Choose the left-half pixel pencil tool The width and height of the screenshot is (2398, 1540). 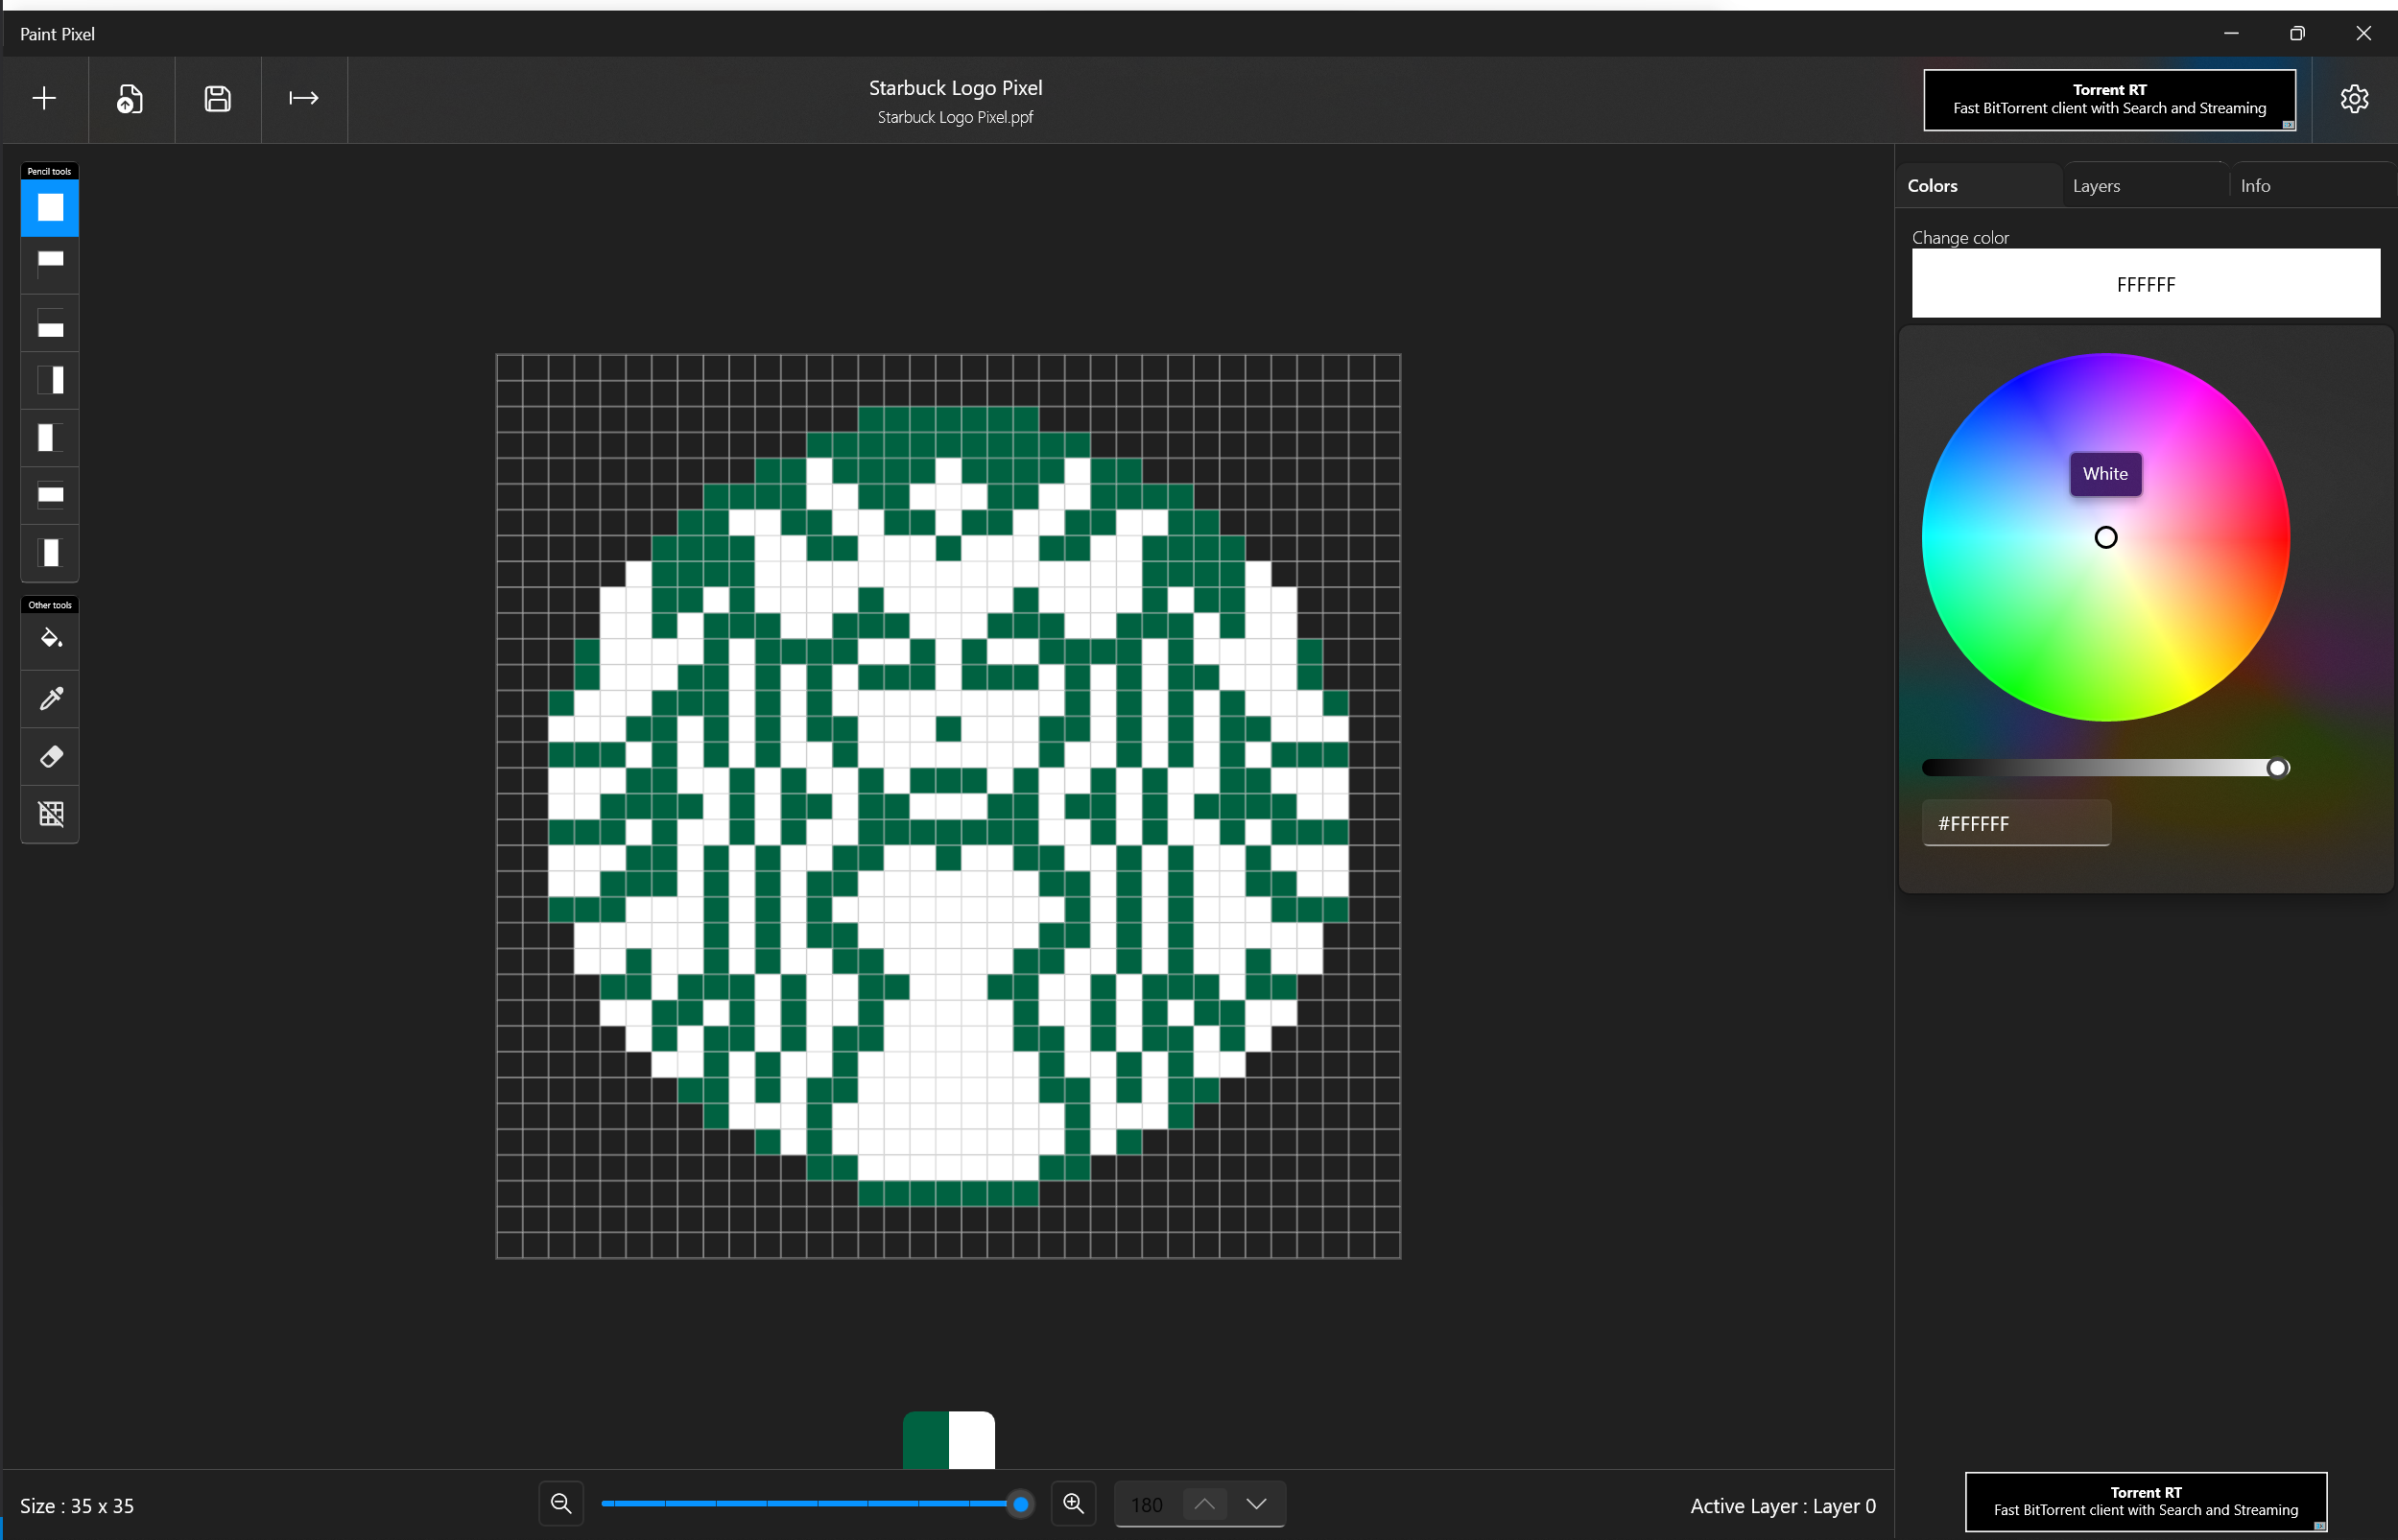(x=50, y=438)
